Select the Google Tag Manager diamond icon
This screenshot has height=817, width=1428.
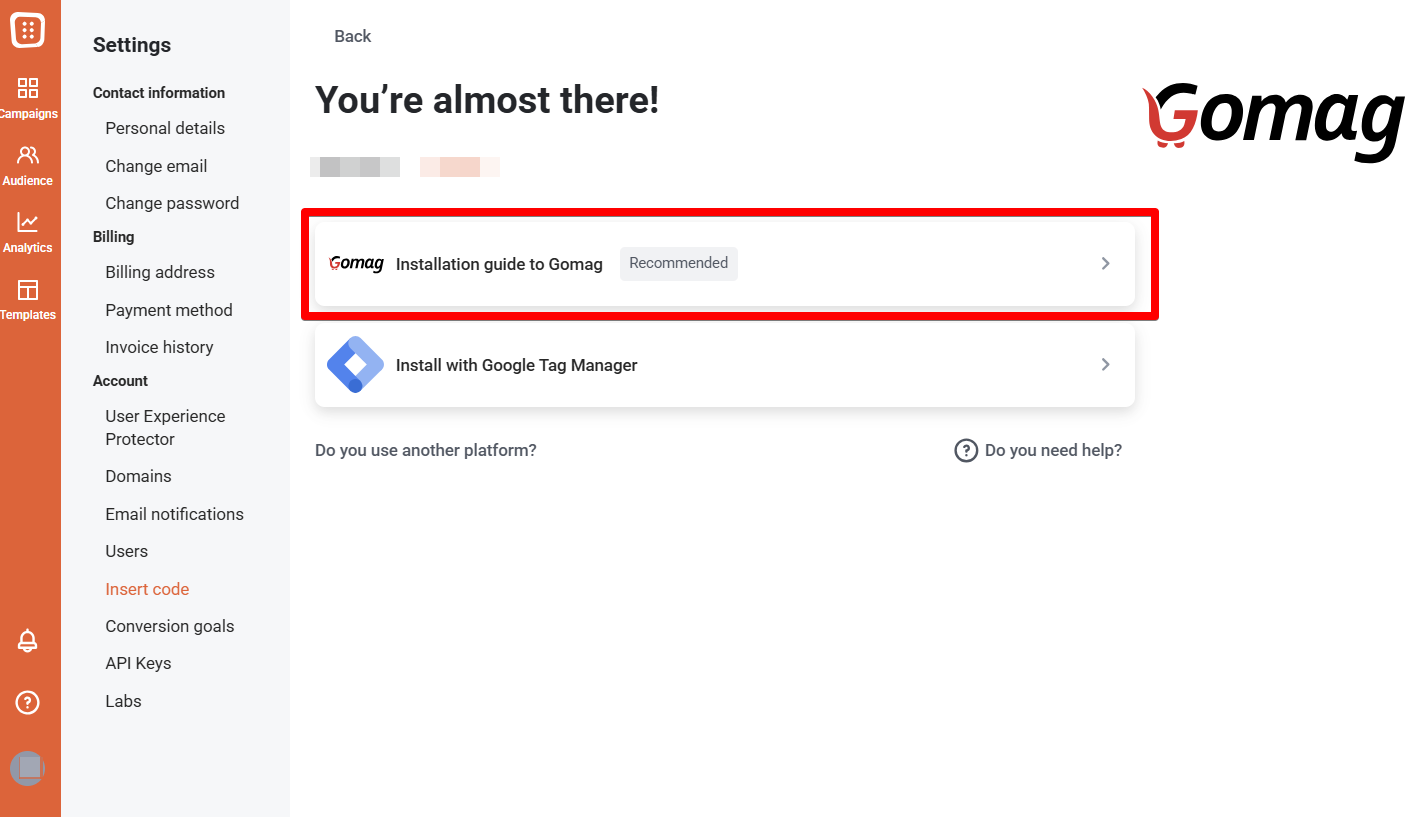tap(355, 364)
